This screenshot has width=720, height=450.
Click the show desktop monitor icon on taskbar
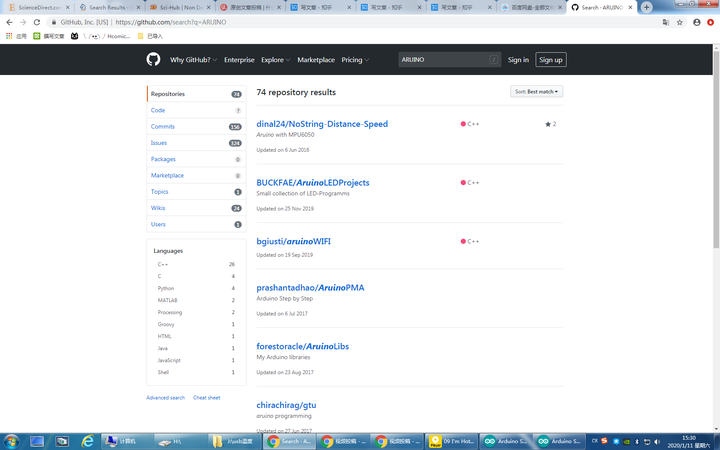point(37,441)
